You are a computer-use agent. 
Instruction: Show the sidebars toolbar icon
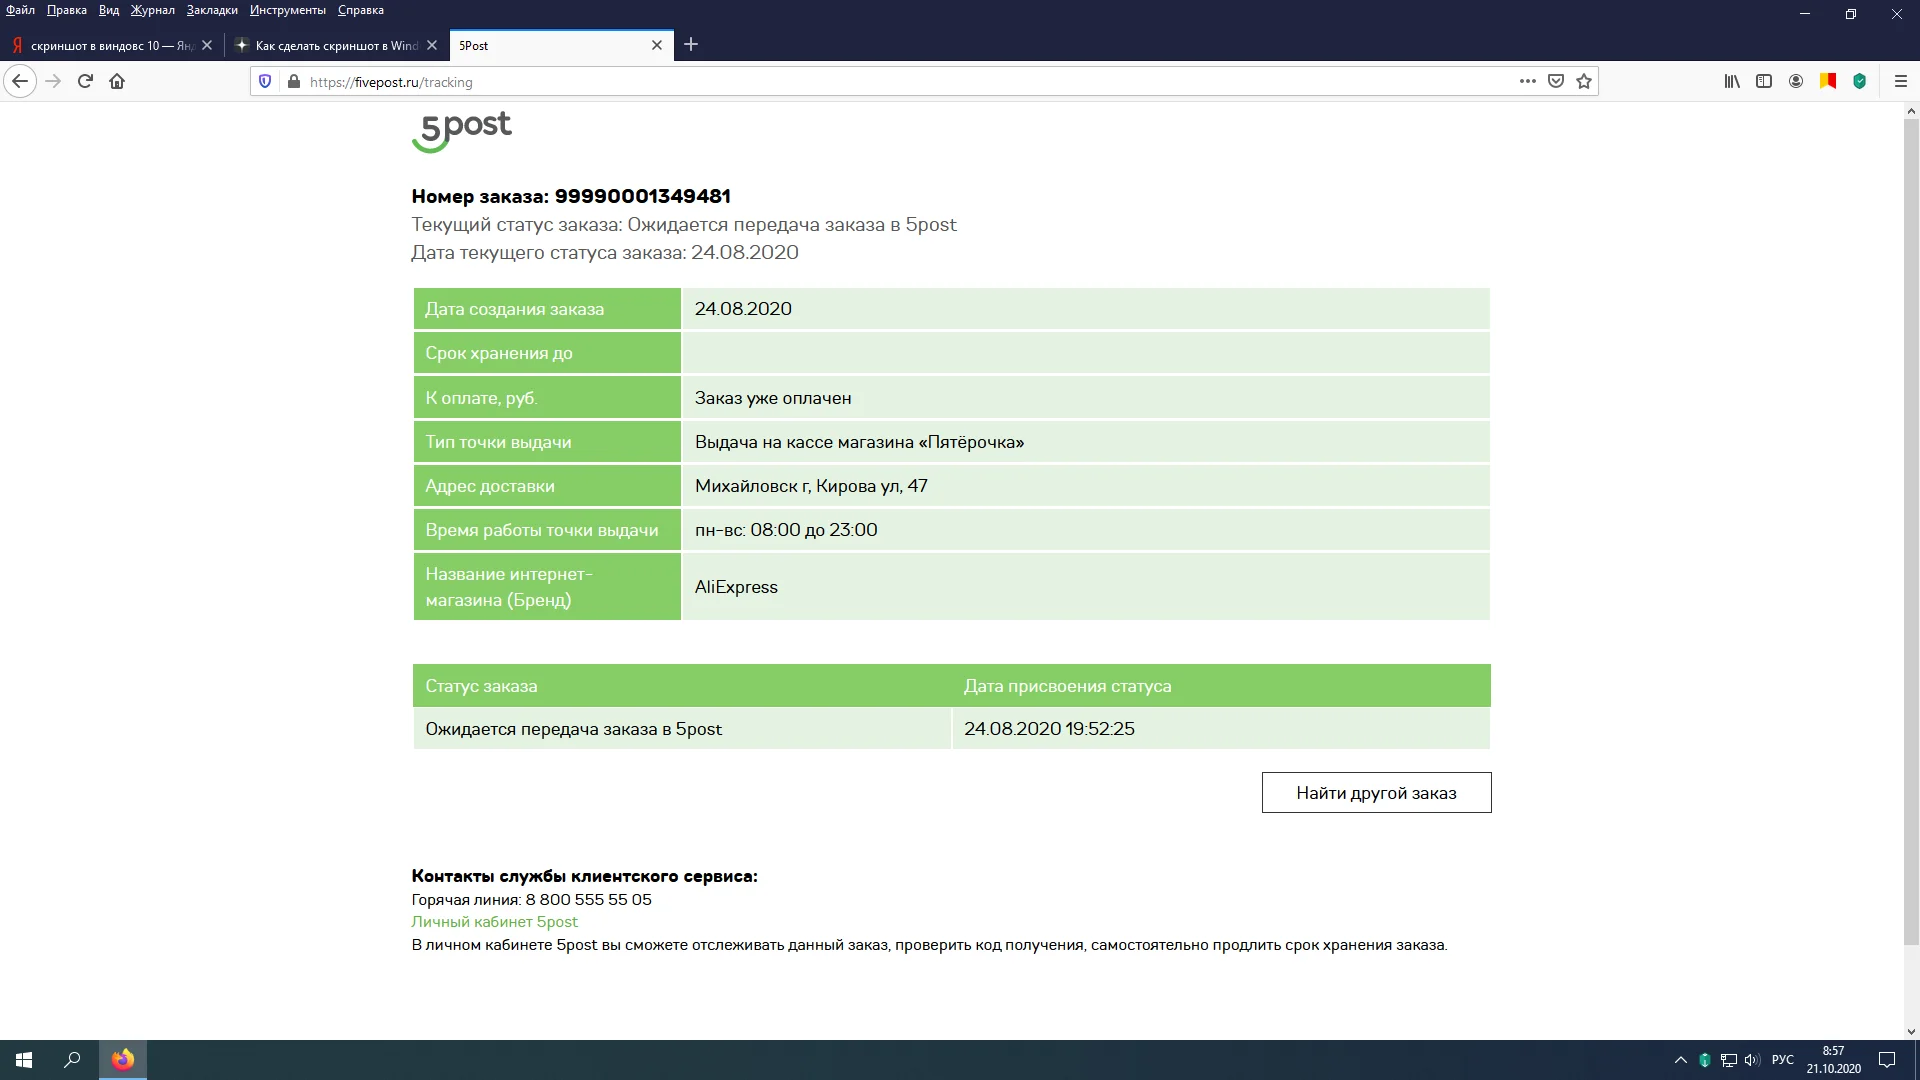[1764, 82]
